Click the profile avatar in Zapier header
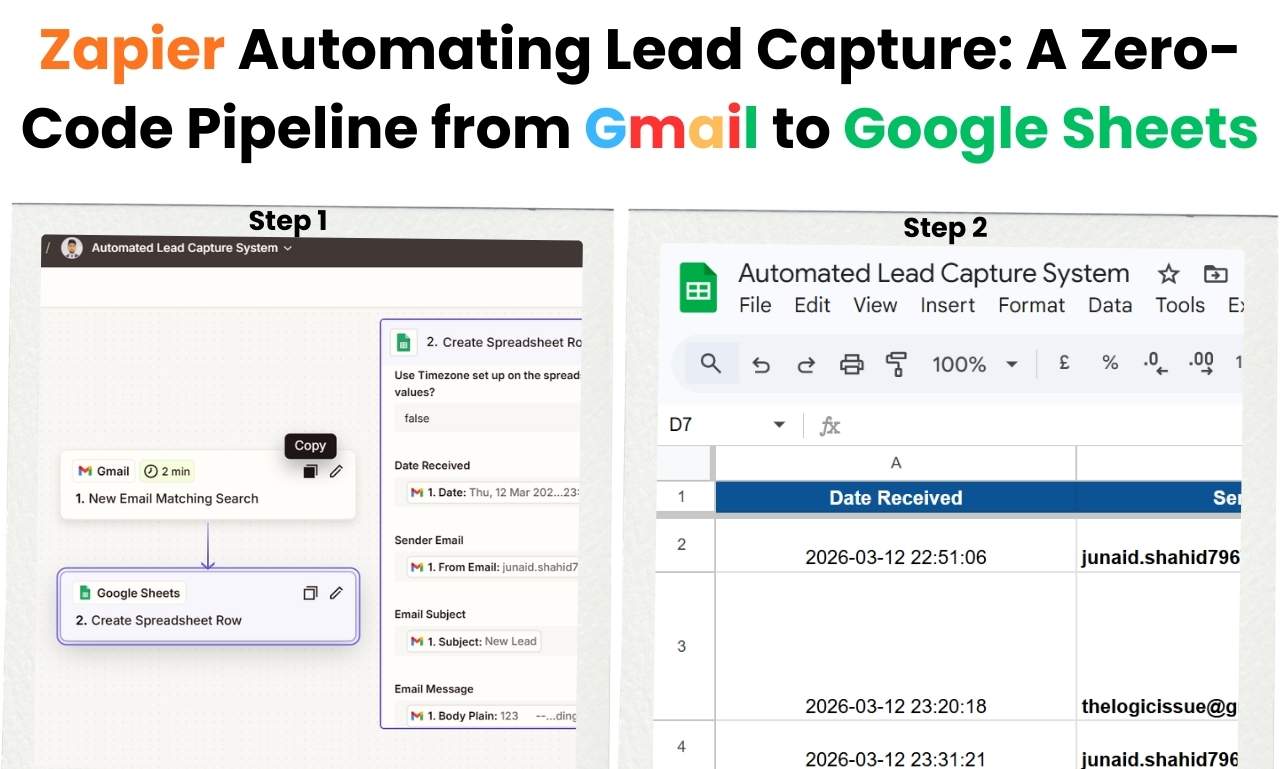The width and height of the screenshot is (1280, 769). [71, 248]
